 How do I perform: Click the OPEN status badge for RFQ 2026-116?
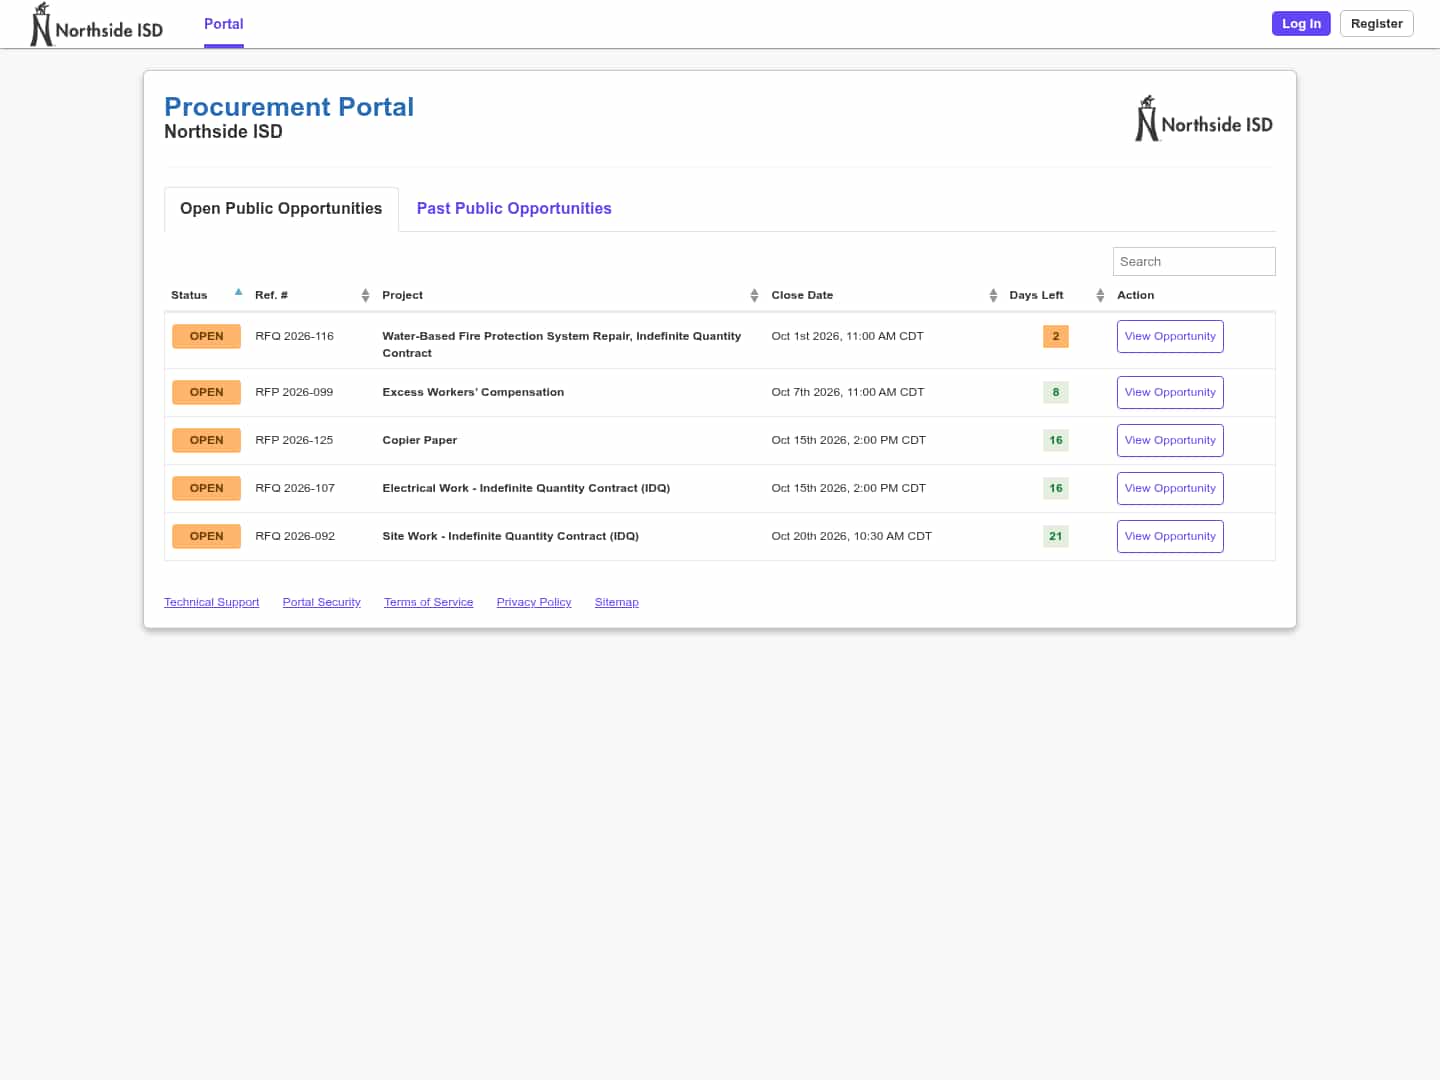point(206,337)
